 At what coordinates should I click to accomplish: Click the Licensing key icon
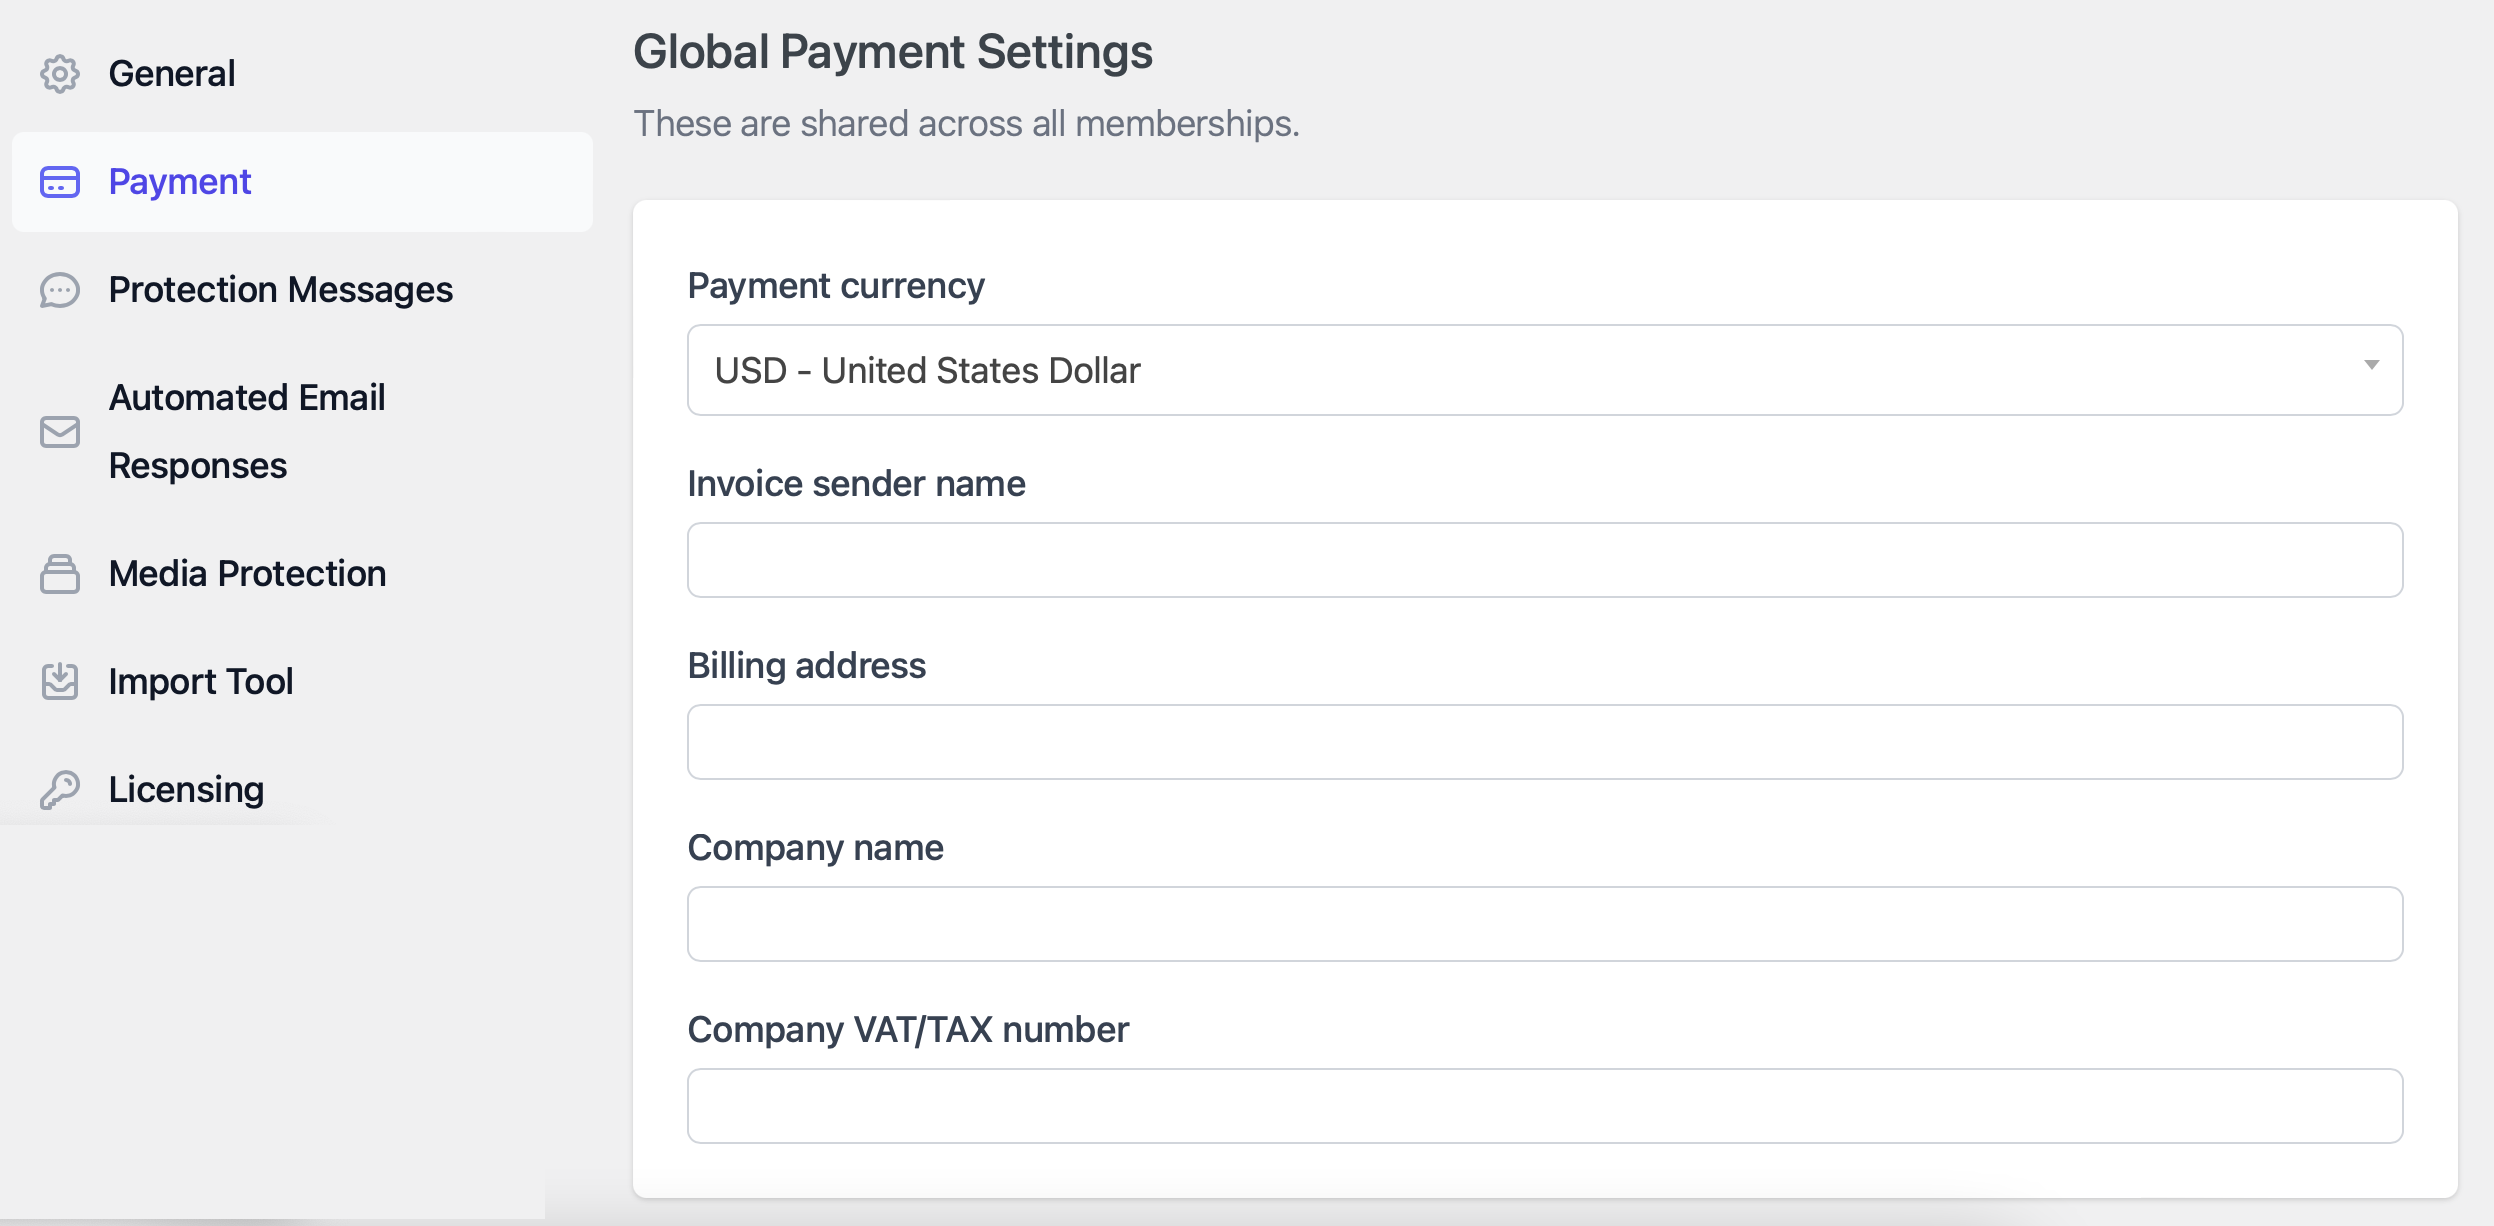(60, 790)
